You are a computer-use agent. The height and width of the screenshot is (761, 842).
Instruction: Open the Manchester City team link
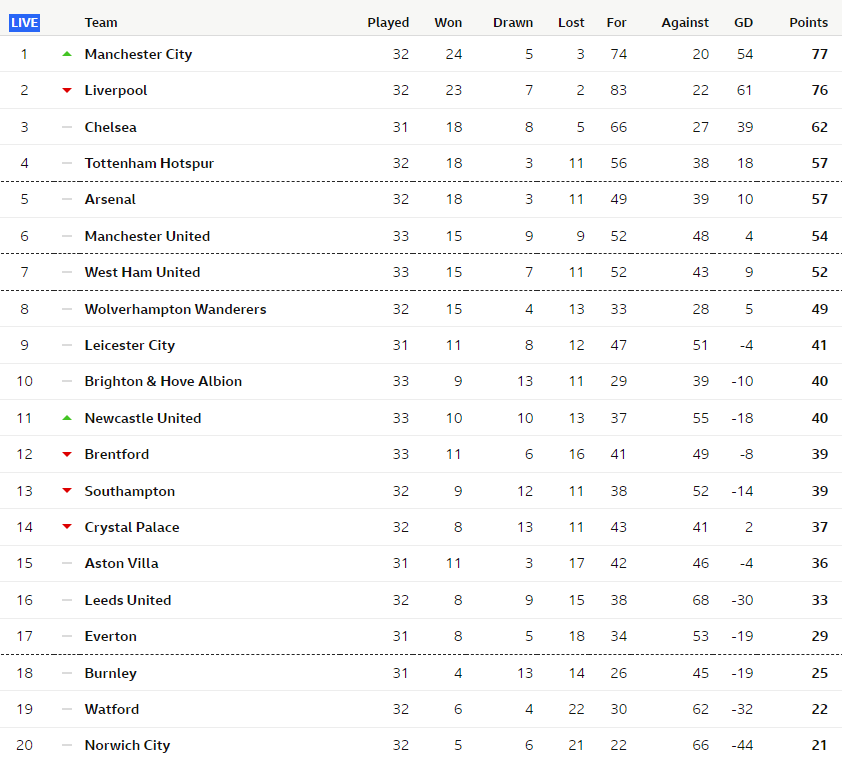pos(138,54)
